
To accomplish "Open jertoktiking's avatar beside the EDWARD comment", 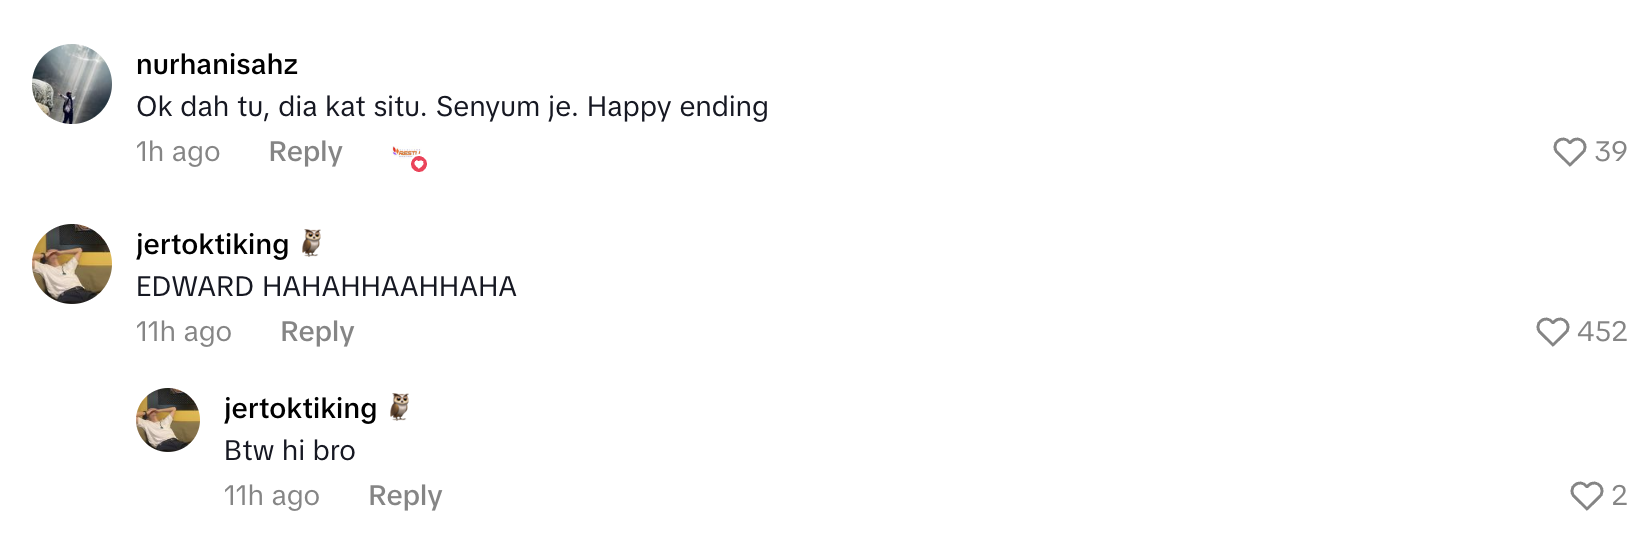I will (x=72, y=264).
